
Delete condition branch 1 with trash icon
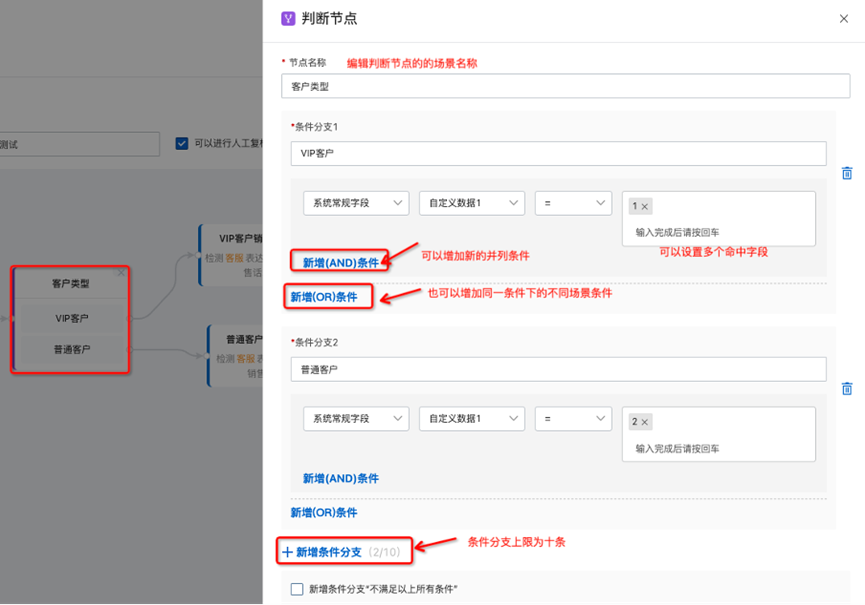coord(847,173)
